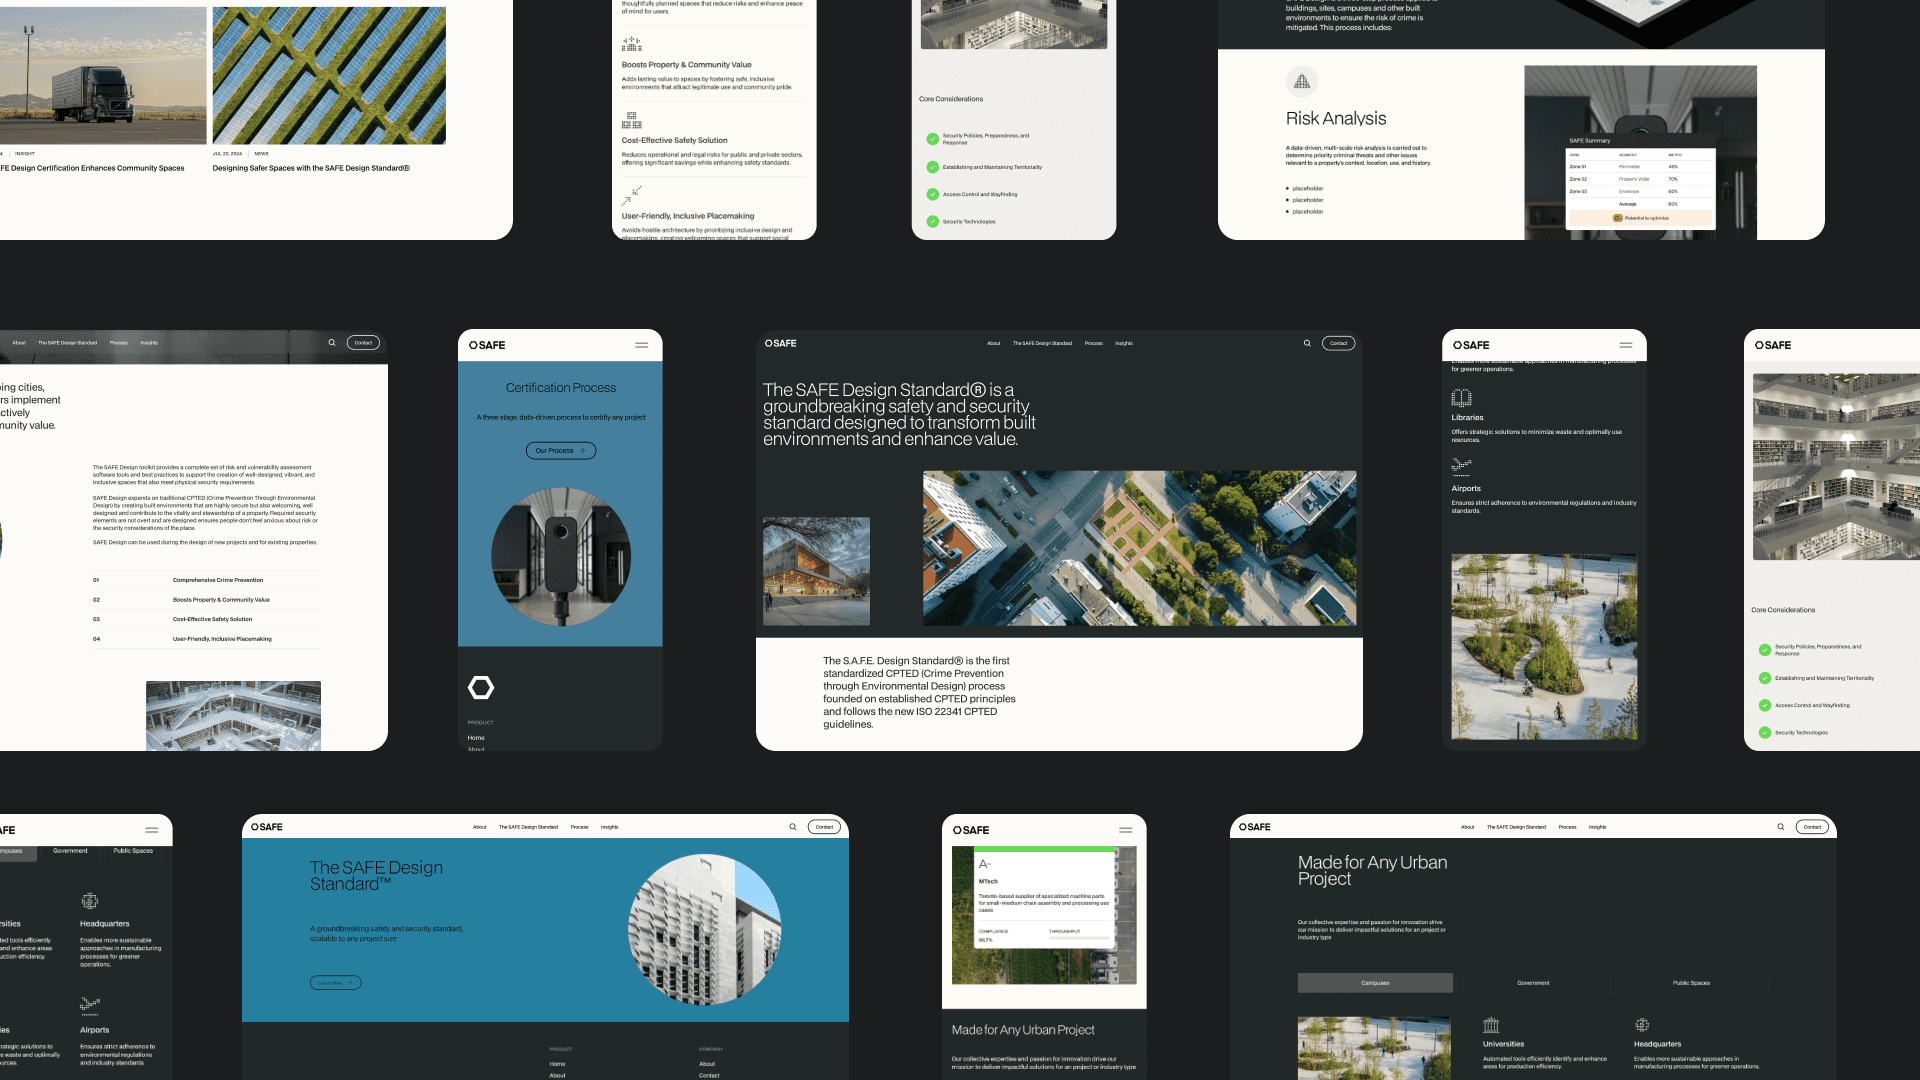Select Government tab on desktop Urban Project page
Viewport: 1920px width, 1080px height.
[x=1533, y=983]
